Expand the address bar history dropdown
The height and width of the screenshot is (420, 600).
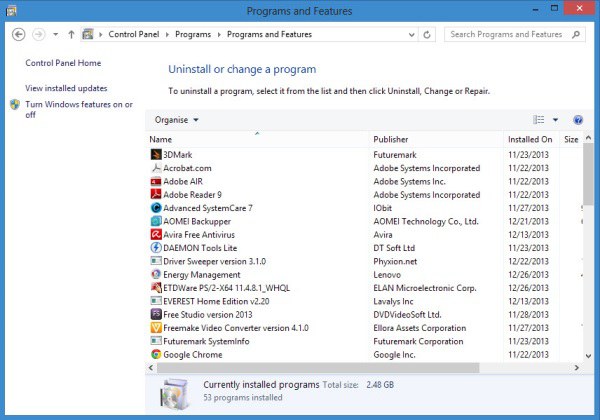click(x=411, y=35)
